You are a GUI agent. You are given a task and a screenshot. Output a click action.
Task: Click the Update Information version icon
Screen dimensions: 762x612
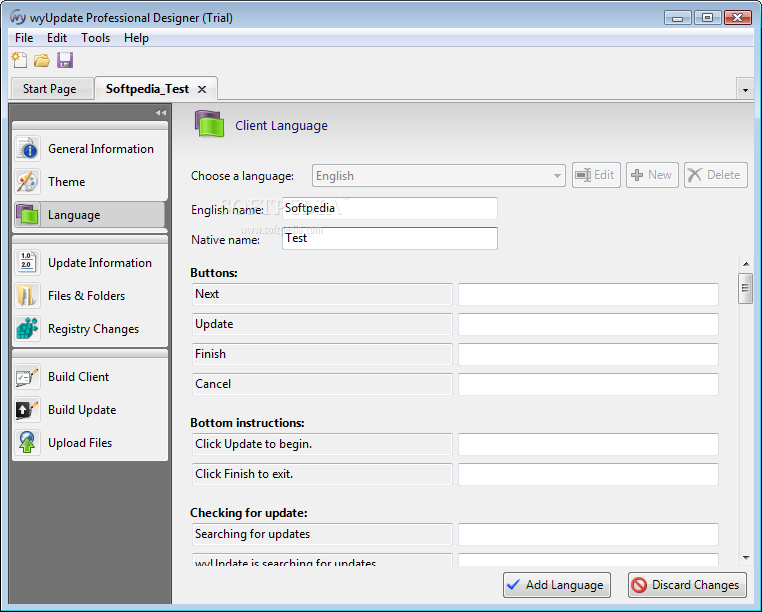pyautogui.click(x=27, y=262)
